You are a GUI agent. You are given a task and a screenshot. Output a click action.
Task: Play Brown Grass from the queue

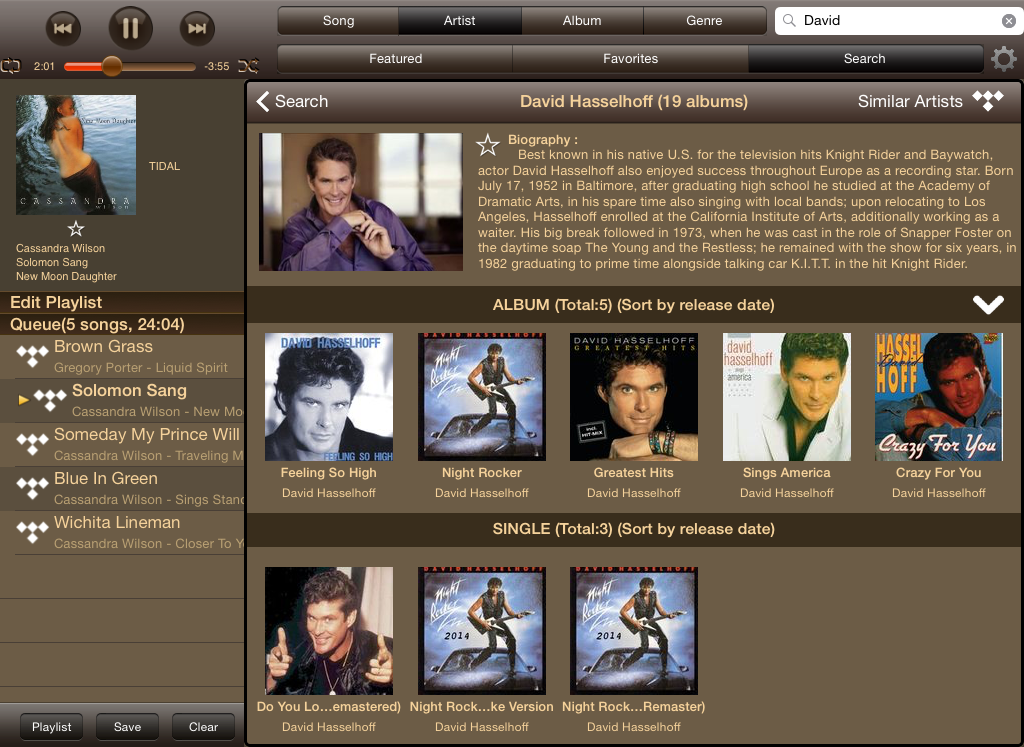pos(121,357)
